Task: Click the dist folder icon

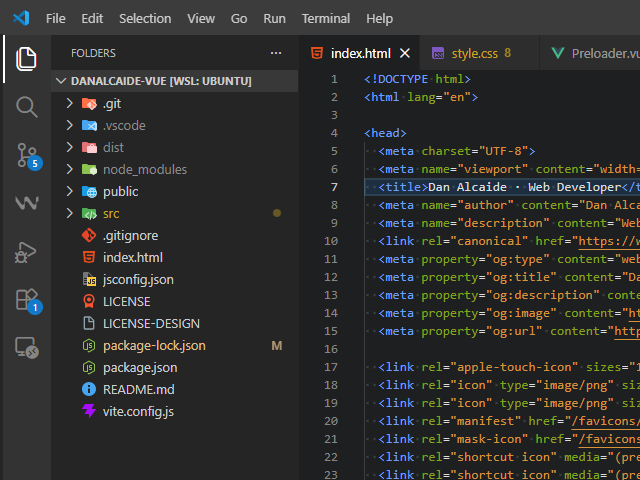Action: coord(89,148)
